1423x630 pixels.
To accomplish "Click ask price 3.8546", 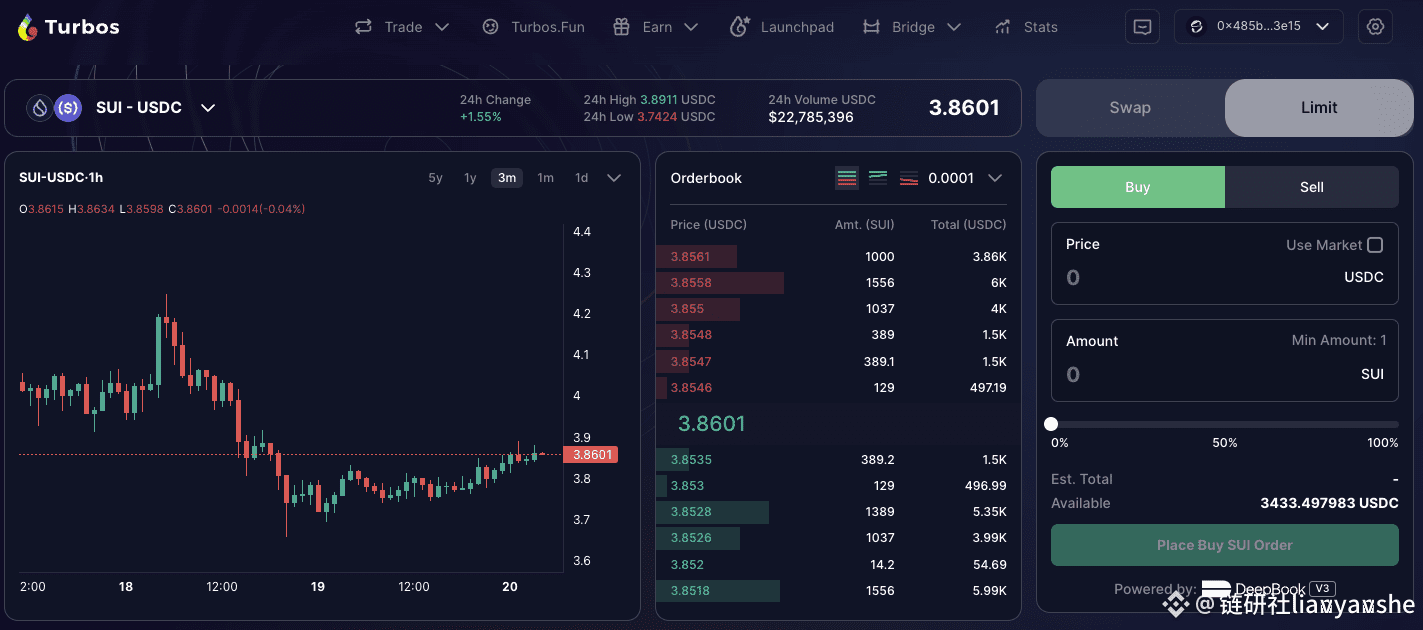I will tap(691, 387).
